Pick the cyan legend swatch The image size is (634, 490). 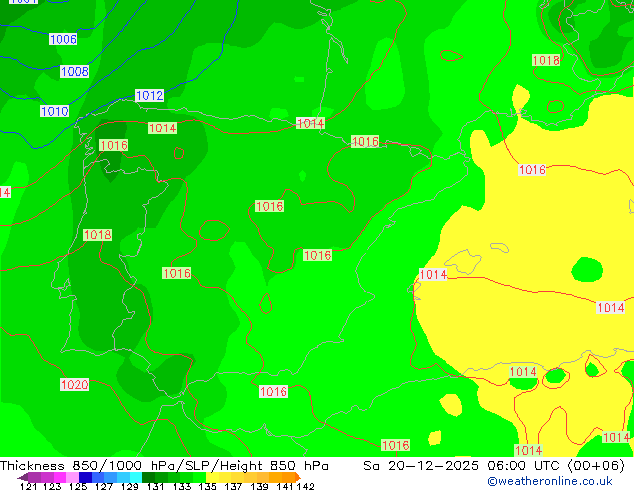coord(136,477)
